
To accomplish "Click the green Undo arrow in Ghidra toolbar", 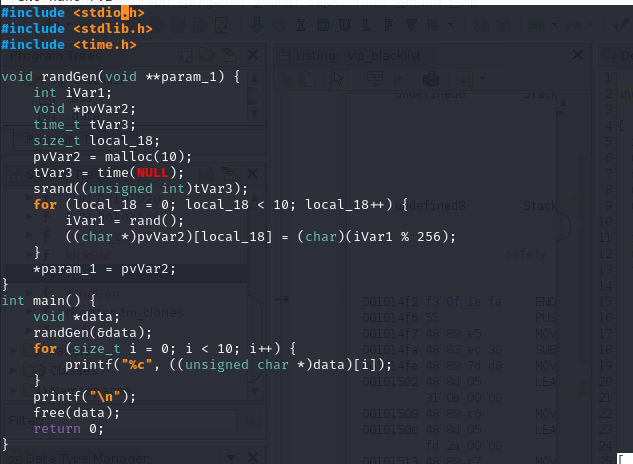I will [537, 25].
